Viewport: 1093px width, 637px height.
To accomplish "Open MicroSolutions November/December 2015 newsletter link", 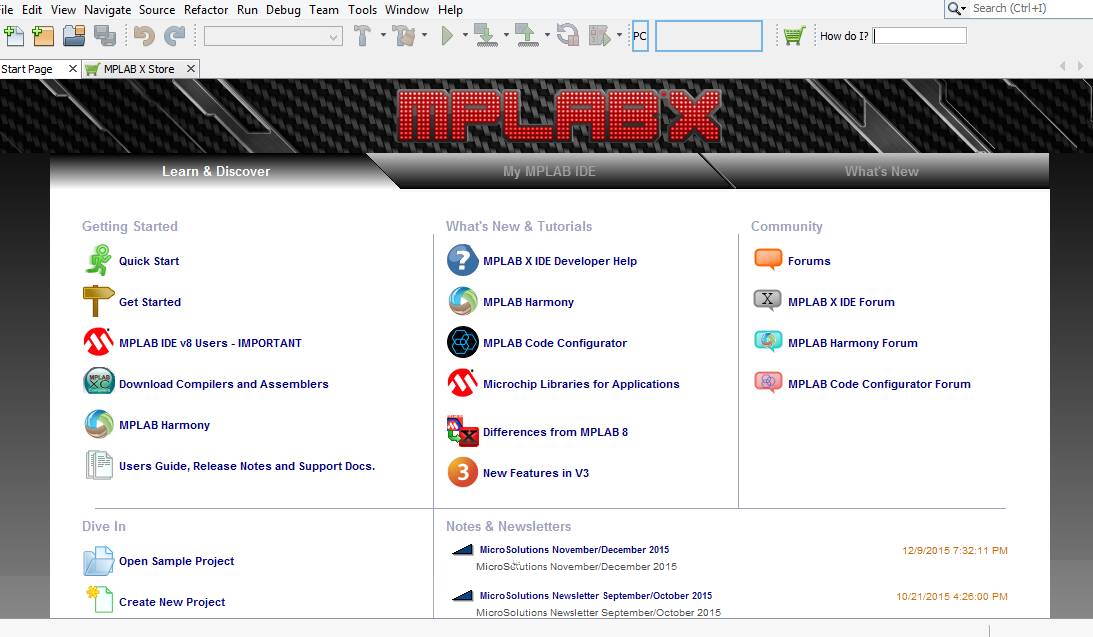I will 574,550.
